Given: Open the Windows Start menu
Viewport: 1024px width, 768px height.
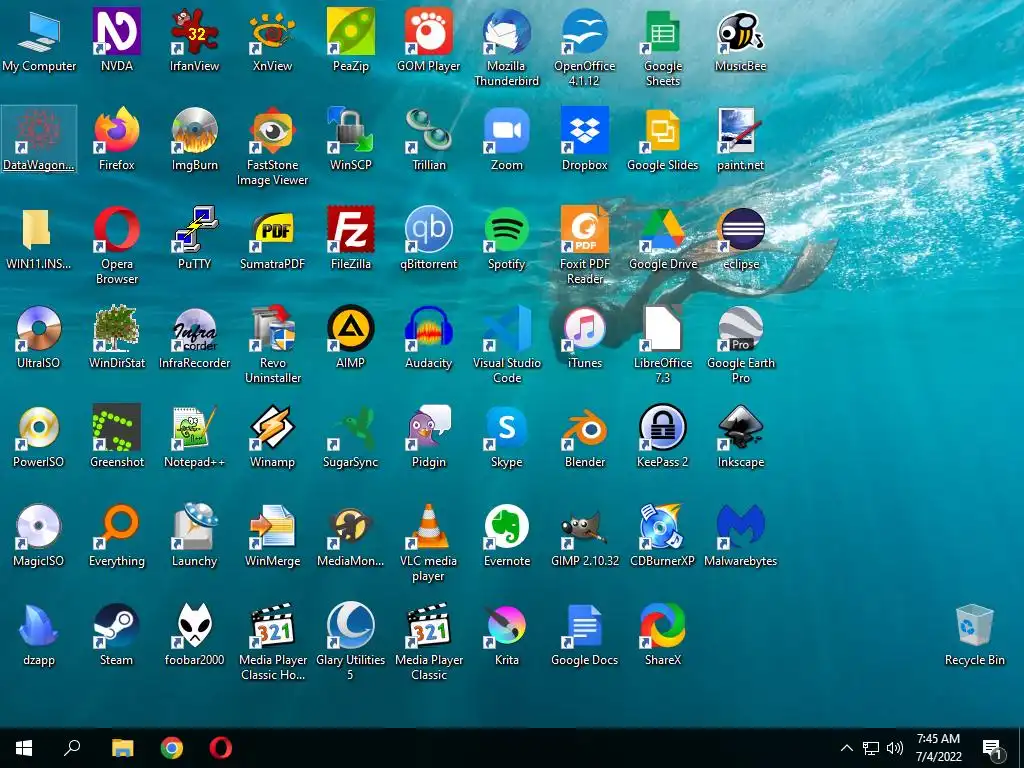Looking at the screenshot, I should click(x=24, y=748).
